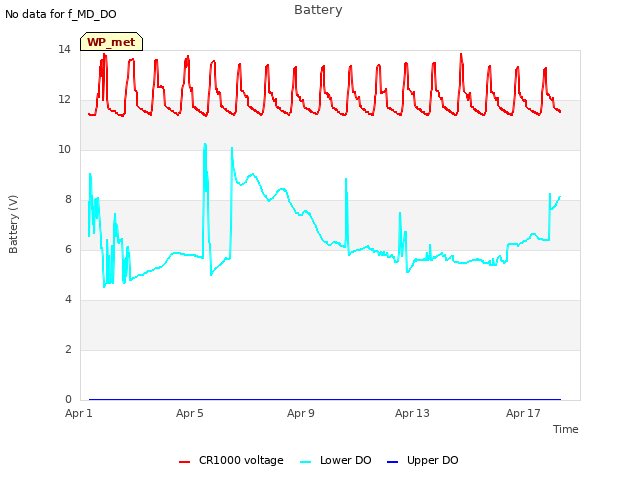Click the 6 y-axis tick label
Screen dimensions: 640x480
pyautogui.click(x=68, y=250)
